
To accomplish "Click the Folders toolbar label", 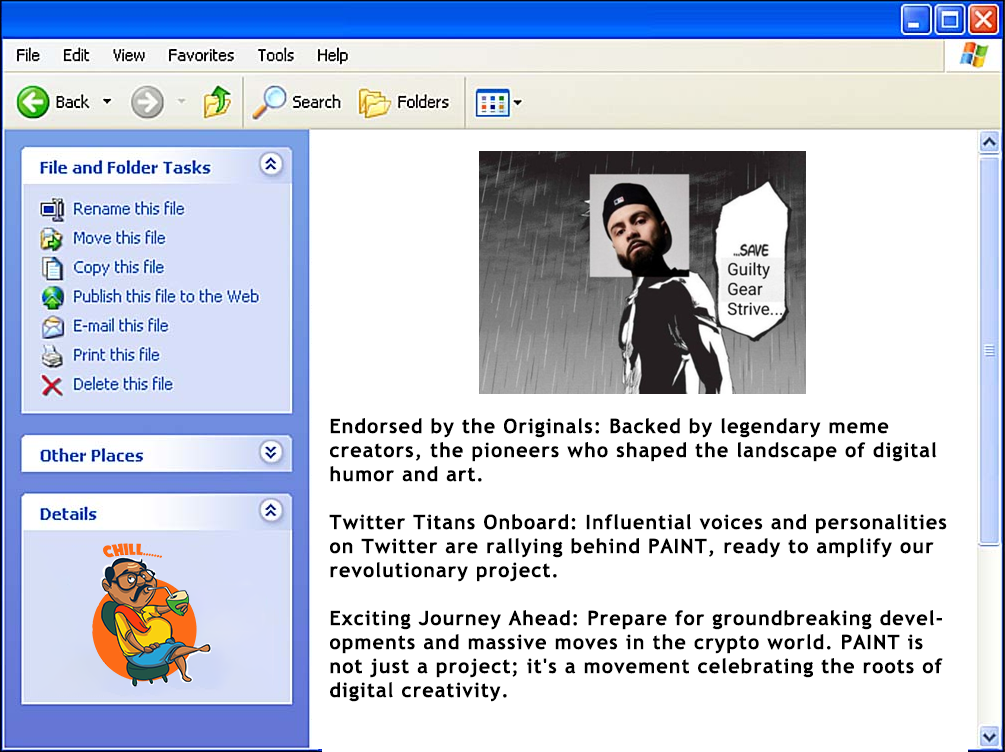I will coord(423,102).
